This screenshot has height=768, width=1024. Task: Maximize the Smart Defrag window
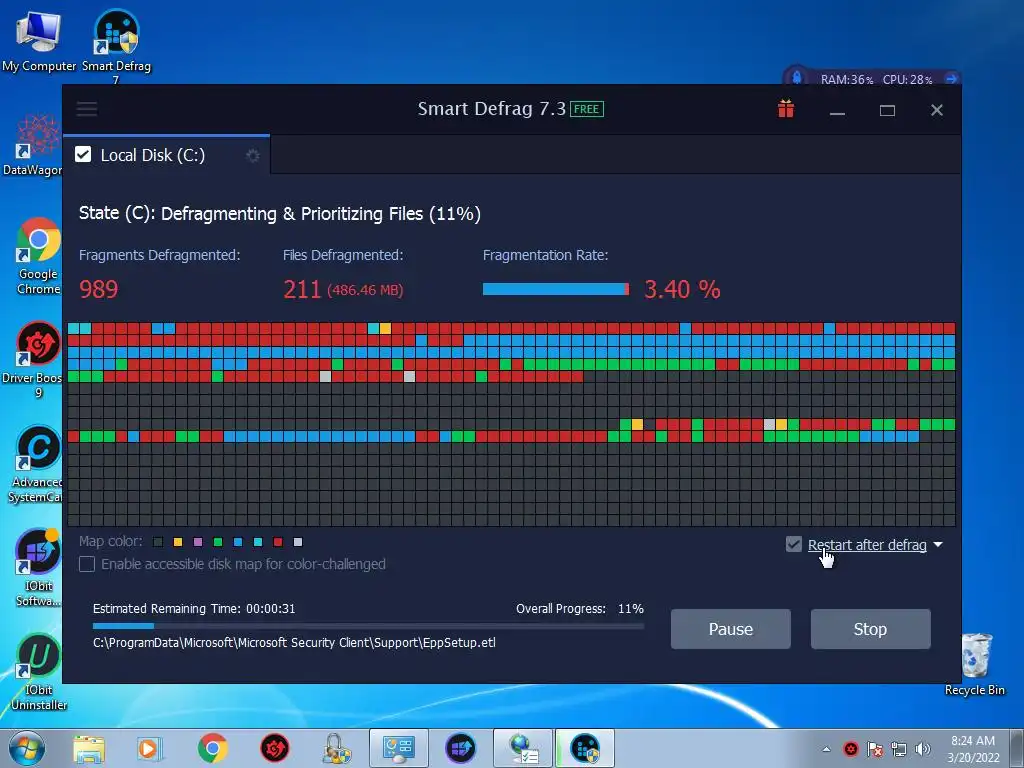pos(887,110)
